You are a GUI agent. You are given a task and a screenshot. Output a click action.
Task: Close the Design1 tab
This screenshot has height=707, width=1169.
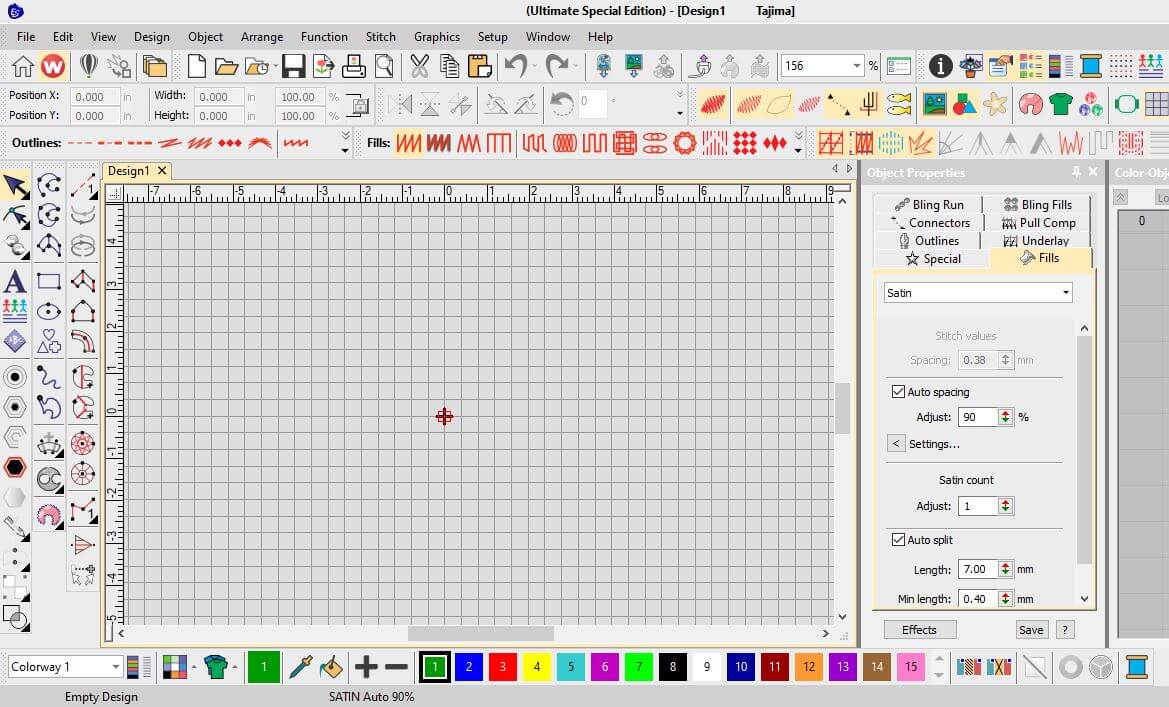[x=162, y=171]
